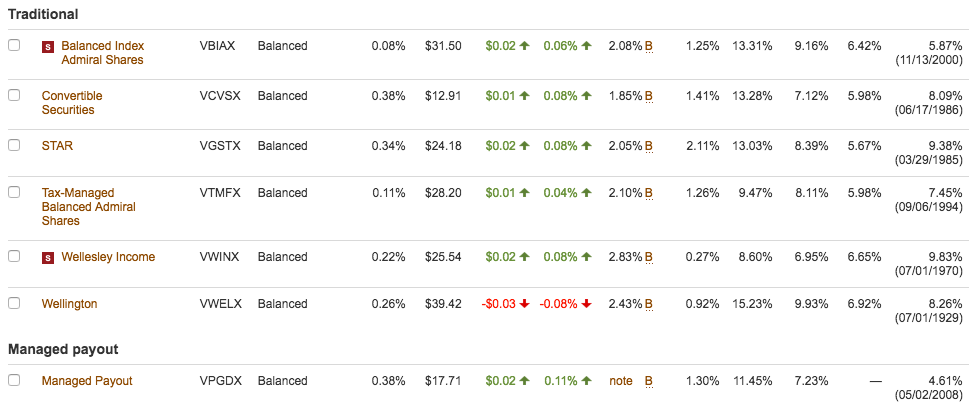Click the B footnote in Managed Payout row
Image resolution: width=971 pixels, height=412 pixels.
pos(648,381)
